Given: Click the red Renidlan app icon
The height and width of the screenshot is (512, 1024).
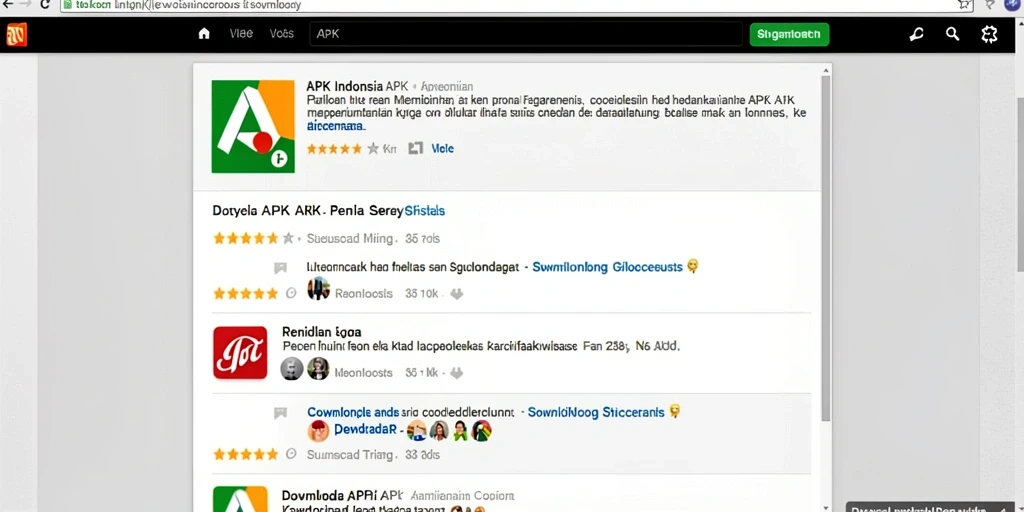Looking at the screenshot, I should 240,353.
